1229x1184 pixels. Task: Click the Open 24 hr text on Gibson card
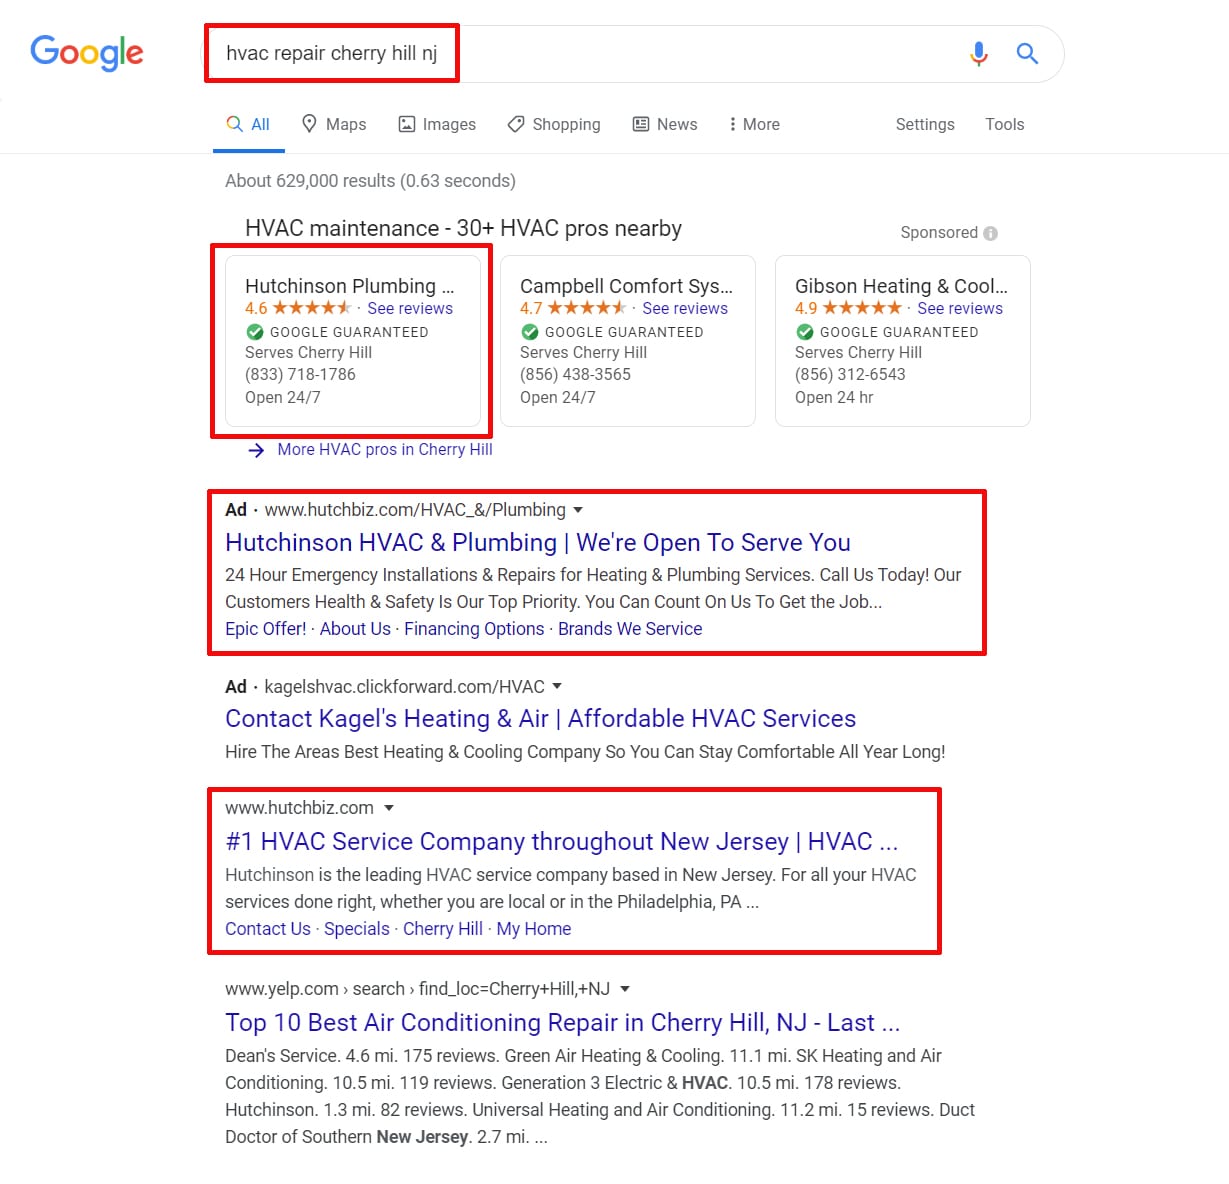(834, 397)
